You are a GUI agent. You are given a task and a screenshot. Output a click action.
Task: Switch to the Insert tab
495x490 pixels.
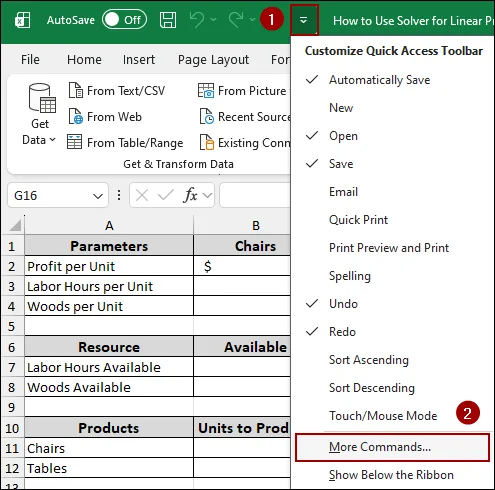click(139, 60)
